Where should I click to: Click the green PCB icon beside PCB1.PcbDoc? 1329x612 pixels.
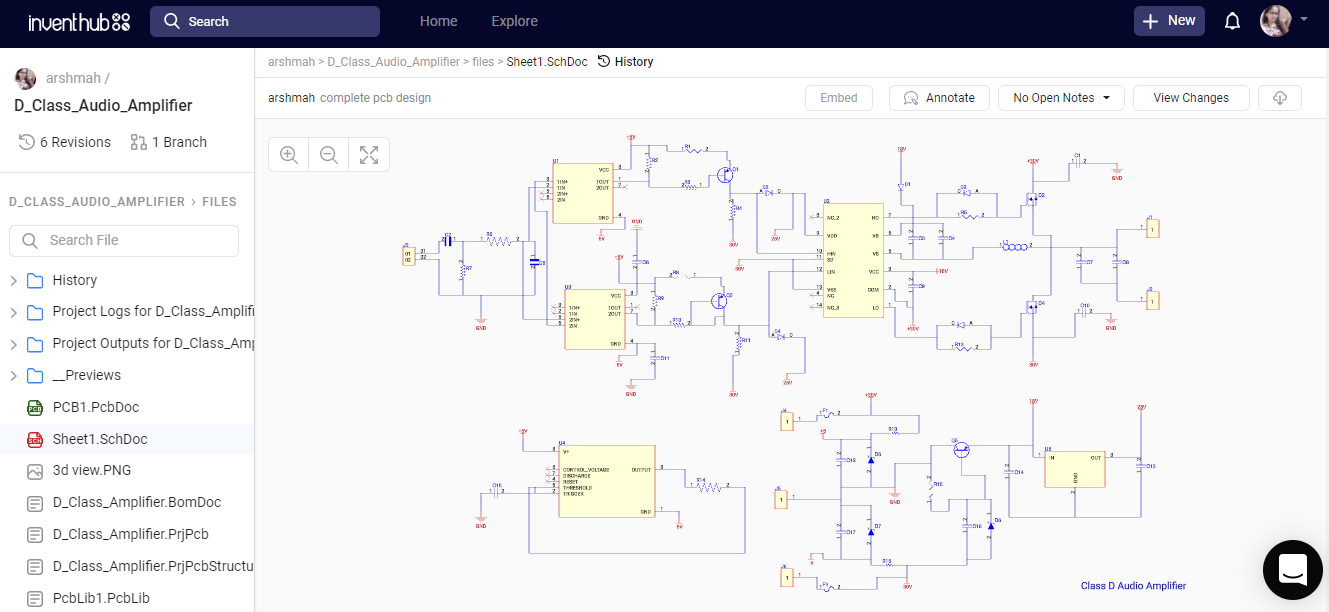(33, 407)
